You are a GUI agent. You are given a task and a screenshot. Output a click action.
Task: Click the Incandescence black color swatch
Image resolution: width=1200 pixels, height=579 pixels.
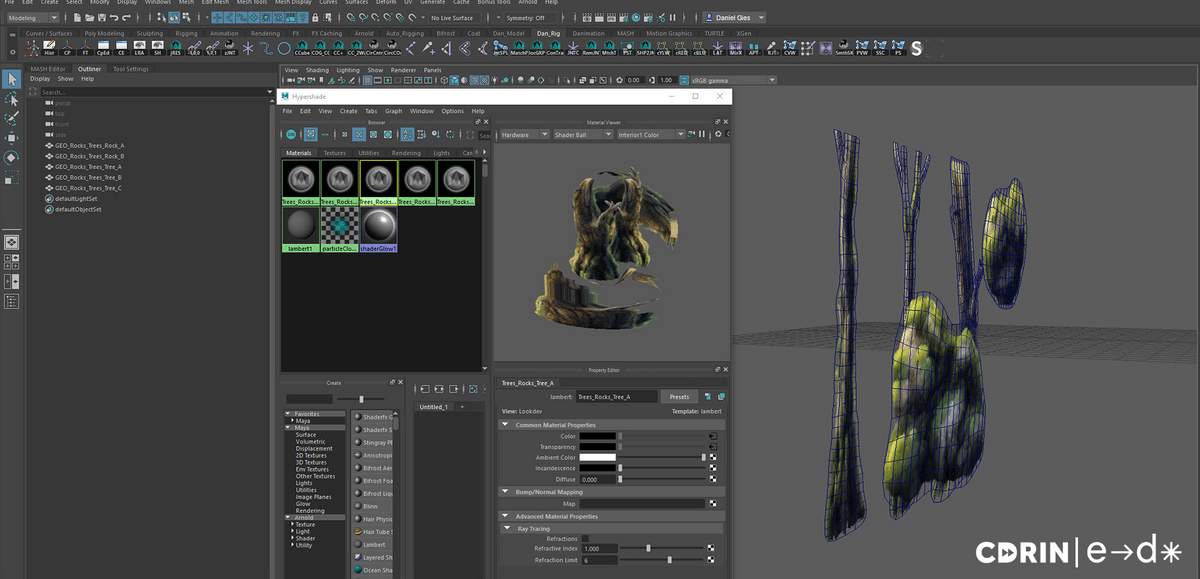598,468
